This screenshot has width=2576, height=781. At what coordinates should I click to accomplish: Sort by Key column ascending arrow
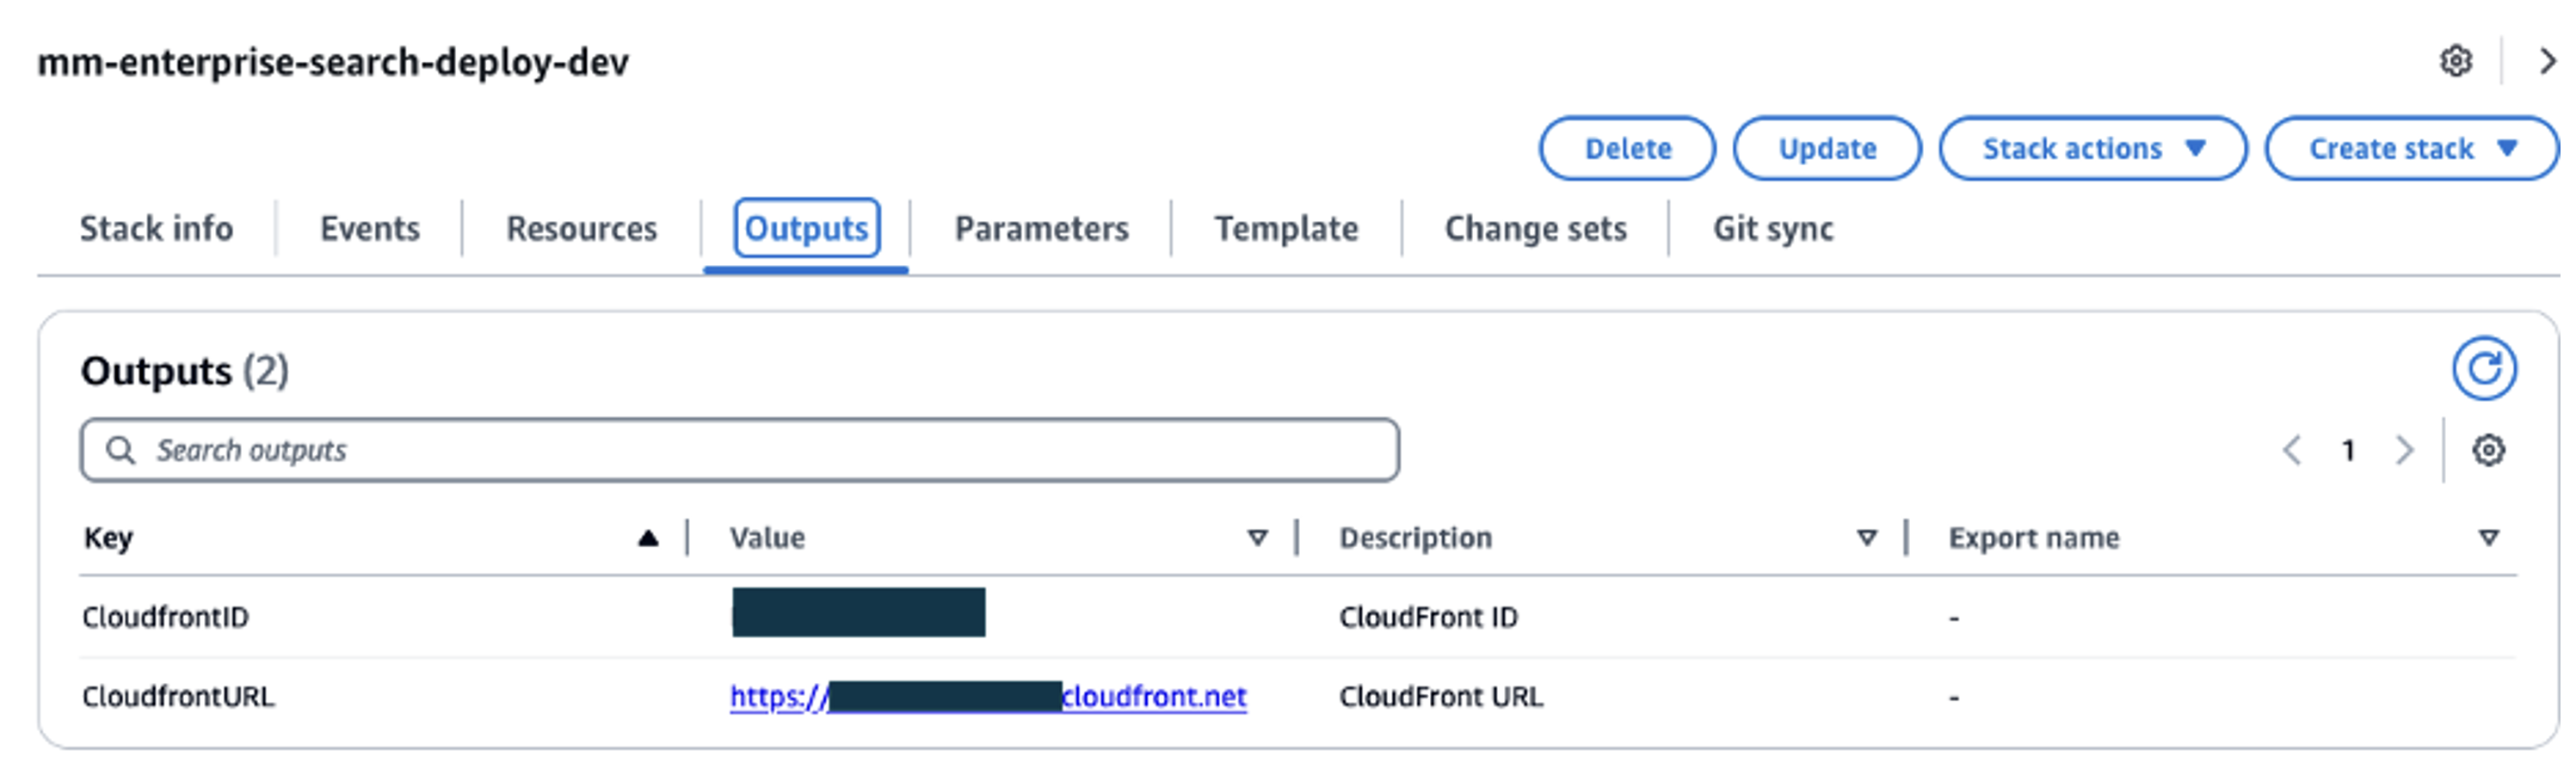tap(648, 539)
